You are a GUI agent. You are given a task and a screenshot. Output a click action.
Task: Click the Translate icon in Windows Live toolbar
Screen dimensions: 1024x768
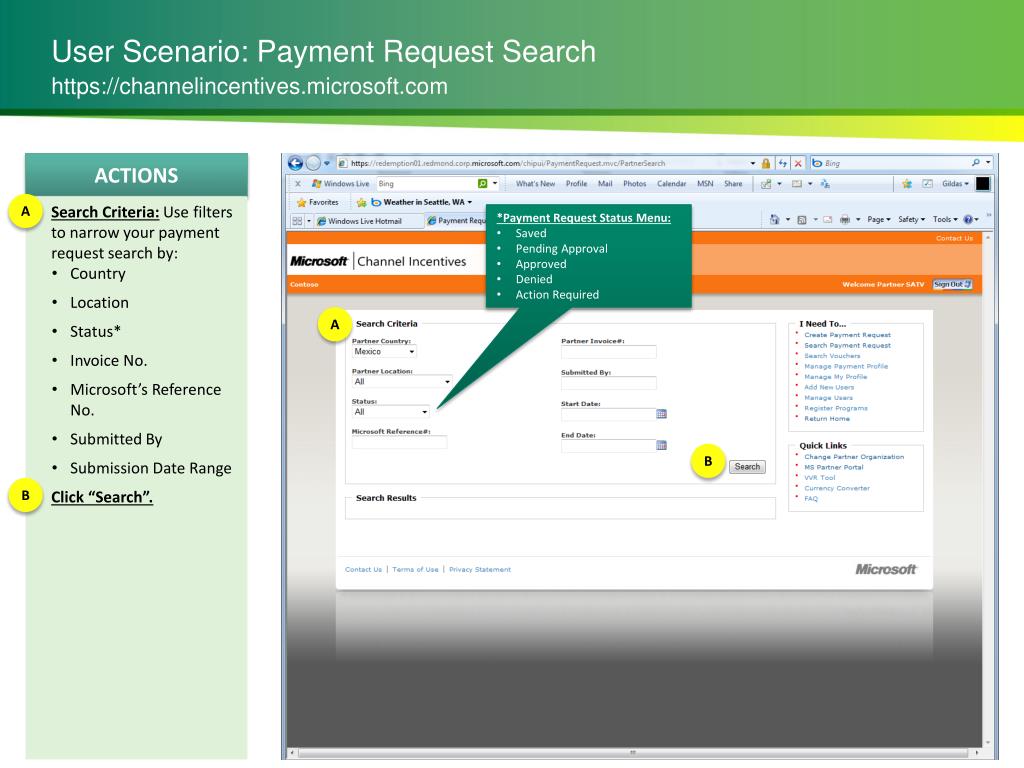point(825,184)
